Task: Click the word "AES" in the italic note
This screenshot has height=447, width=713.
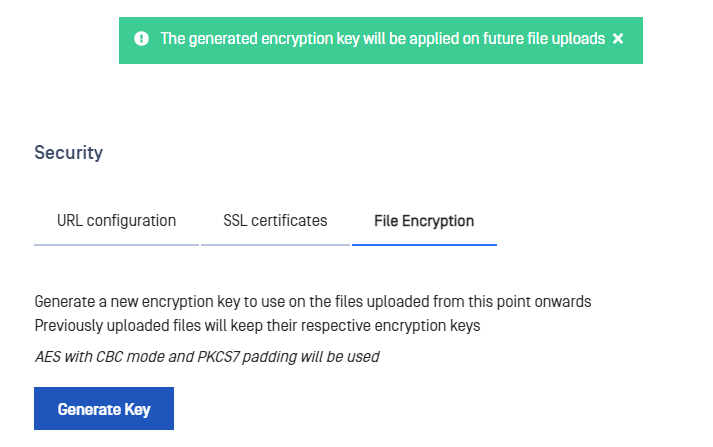Action: 48,357
